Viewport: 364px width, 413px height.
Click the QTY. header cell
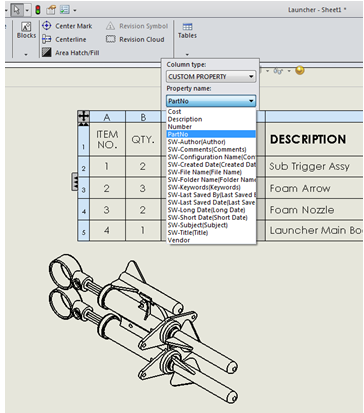click(143, 139)
